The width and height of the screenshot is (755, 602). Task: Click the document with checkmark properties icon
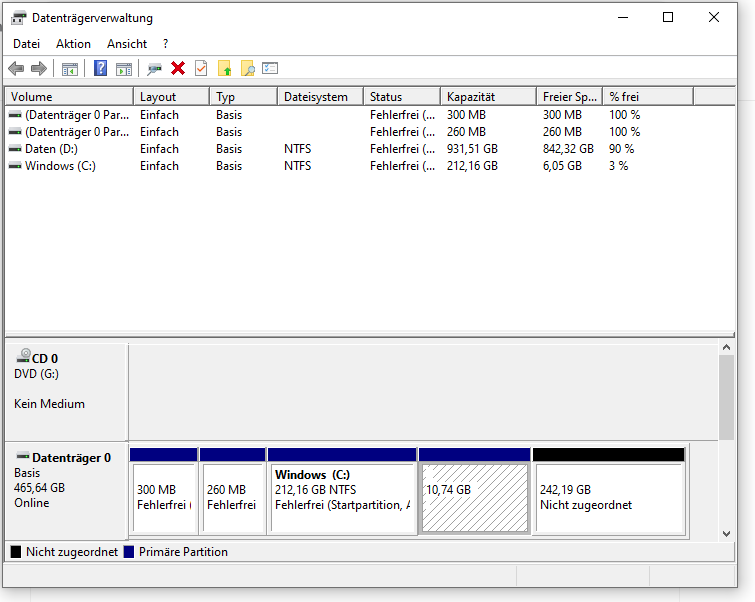pyautogui.click(x=201, y=68)
